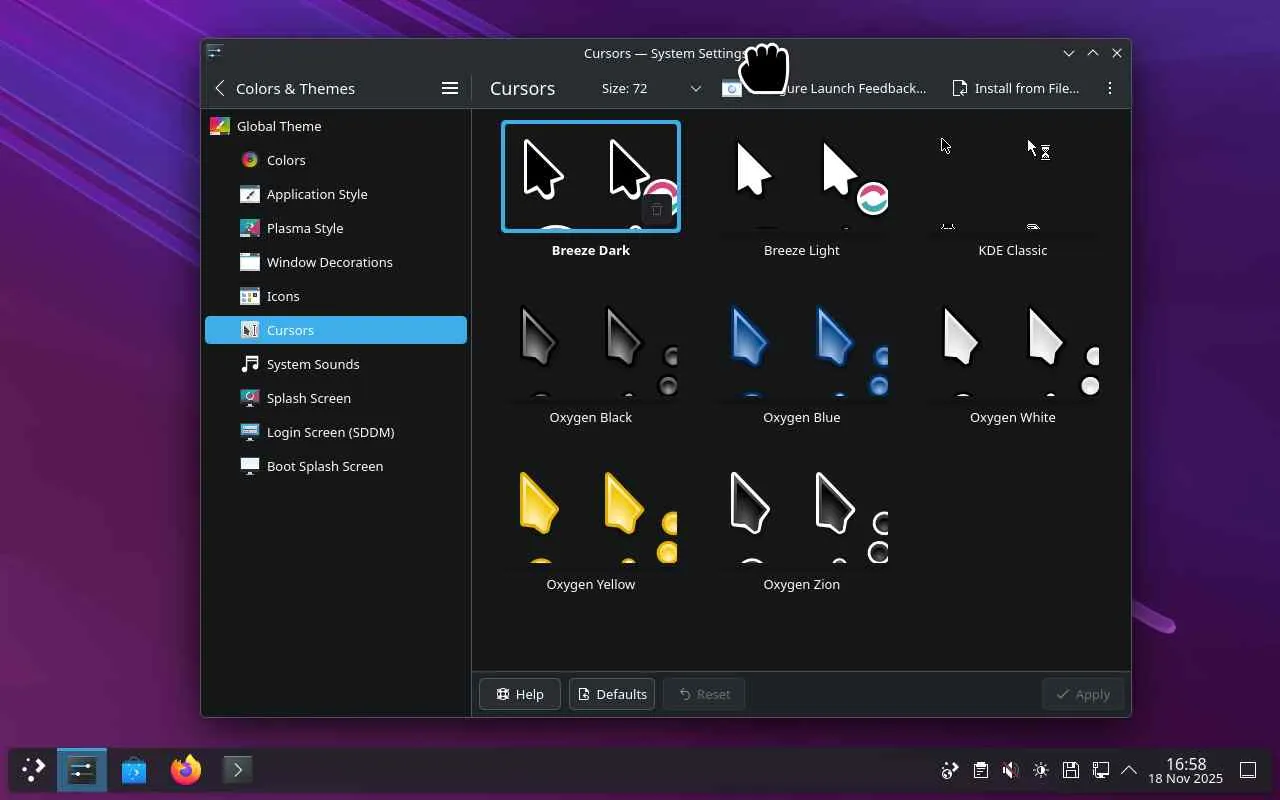
Task: Click the Reset button
Action: [x=704, y=694]
